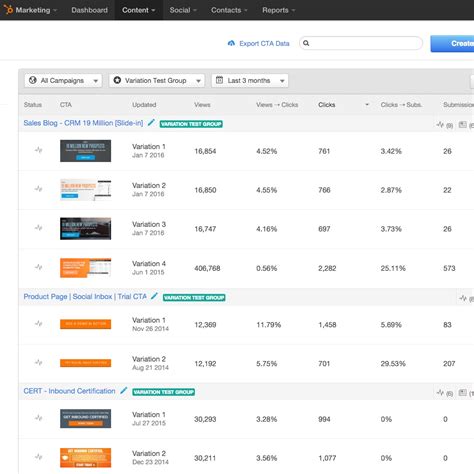This screenshot has height=474, width=474.
Task: Click in the CTA search field
Action: coord(361,43)
